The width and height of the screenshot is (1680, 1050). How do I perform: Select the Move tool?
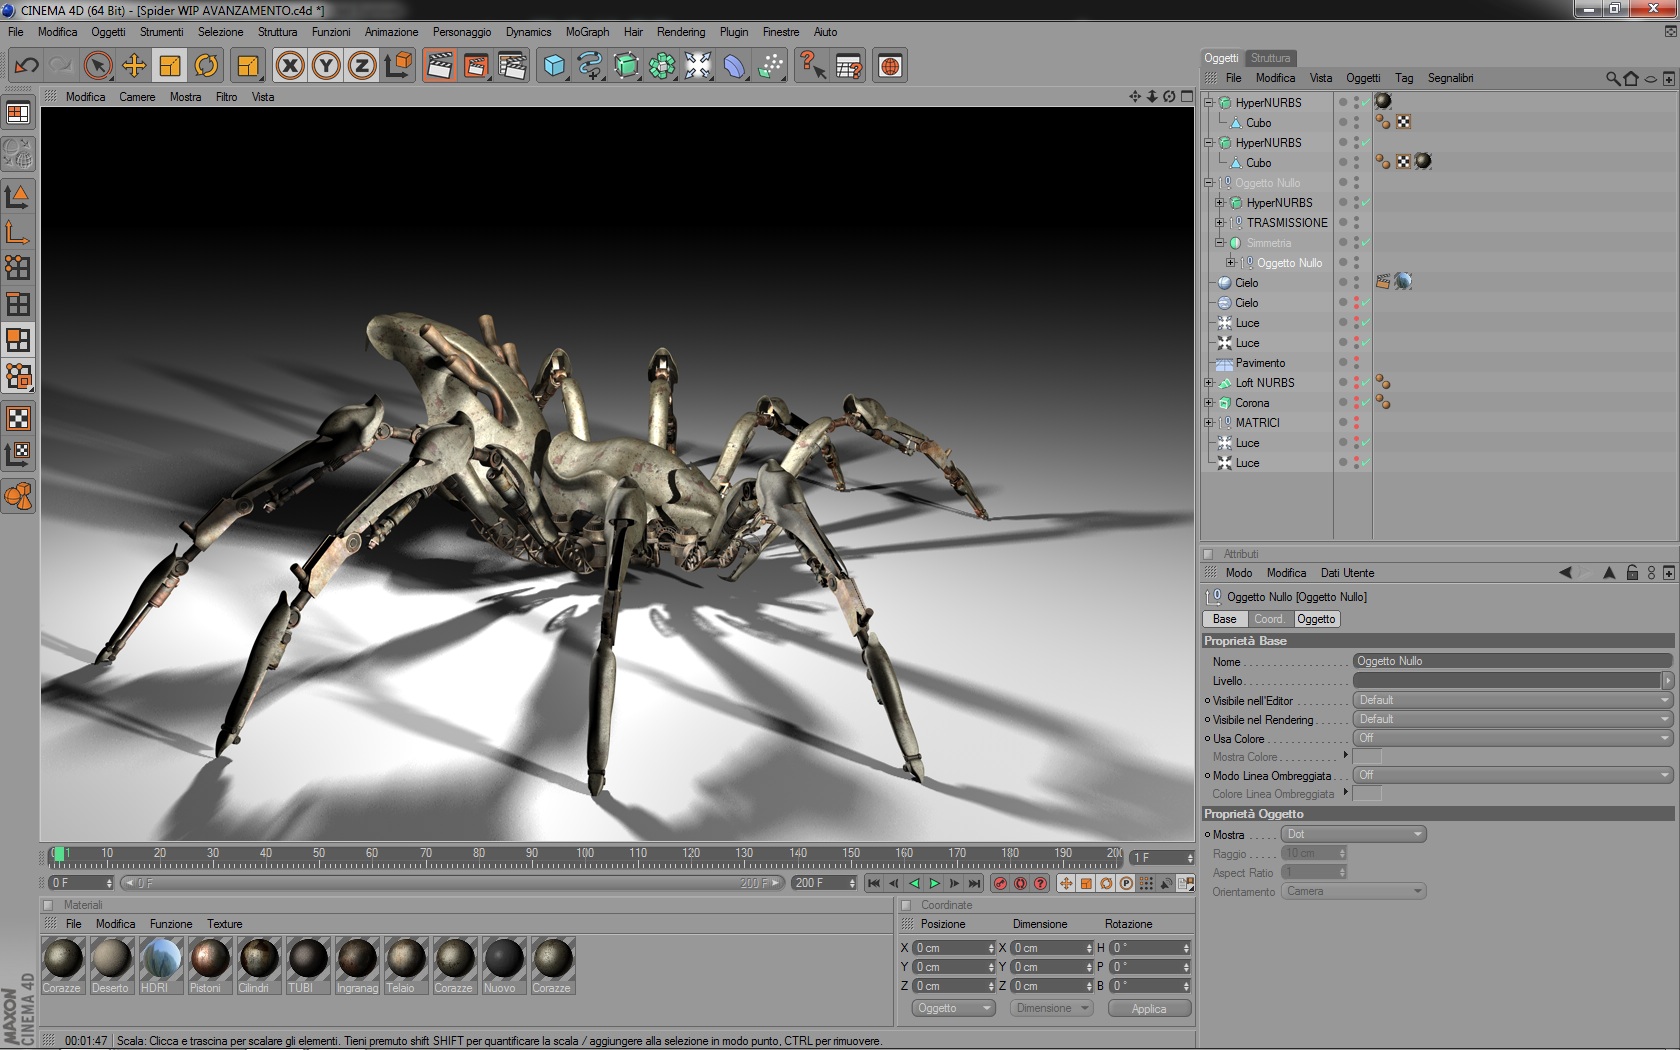coord(134,67)
